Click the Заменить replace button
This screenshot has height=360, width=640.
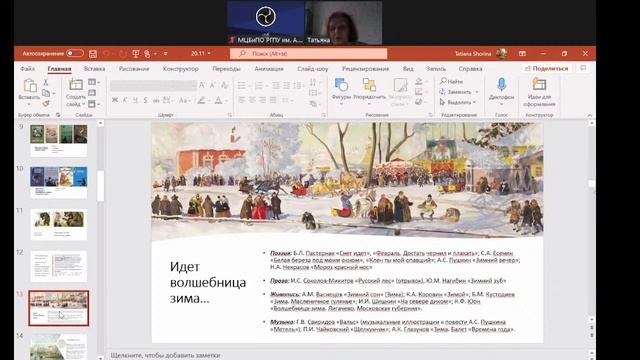456,92
